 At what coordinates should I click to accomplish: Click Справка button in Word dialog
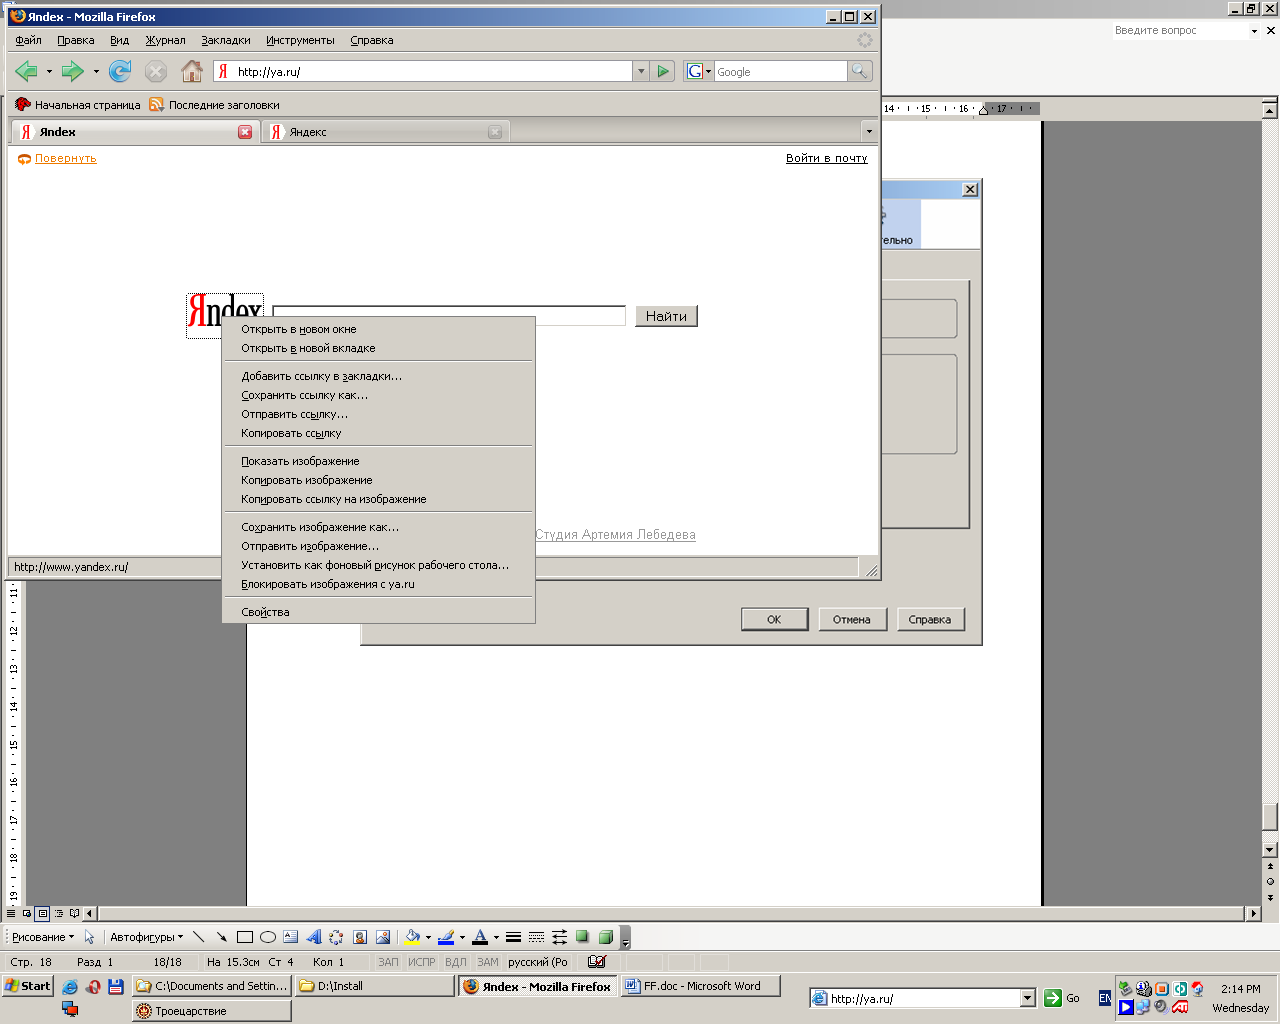coord(930,619)
